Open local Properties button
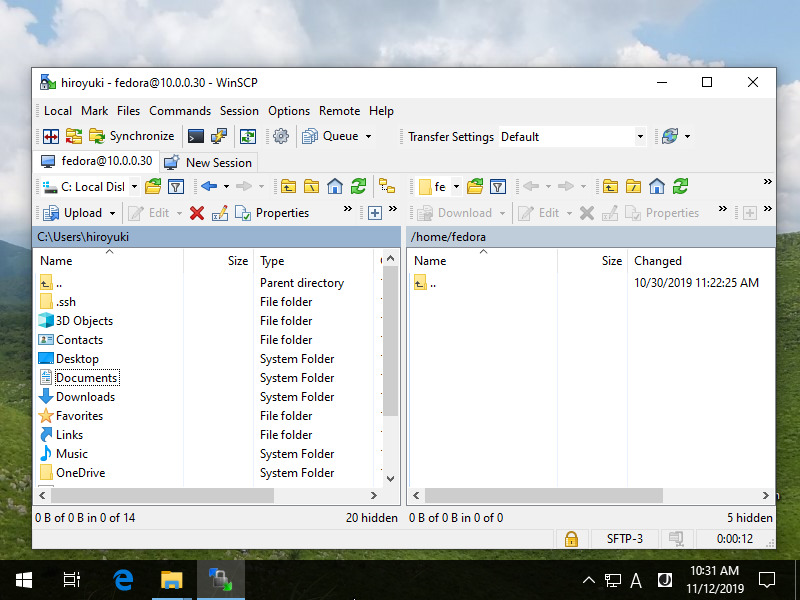 click(x=272, y=213)
